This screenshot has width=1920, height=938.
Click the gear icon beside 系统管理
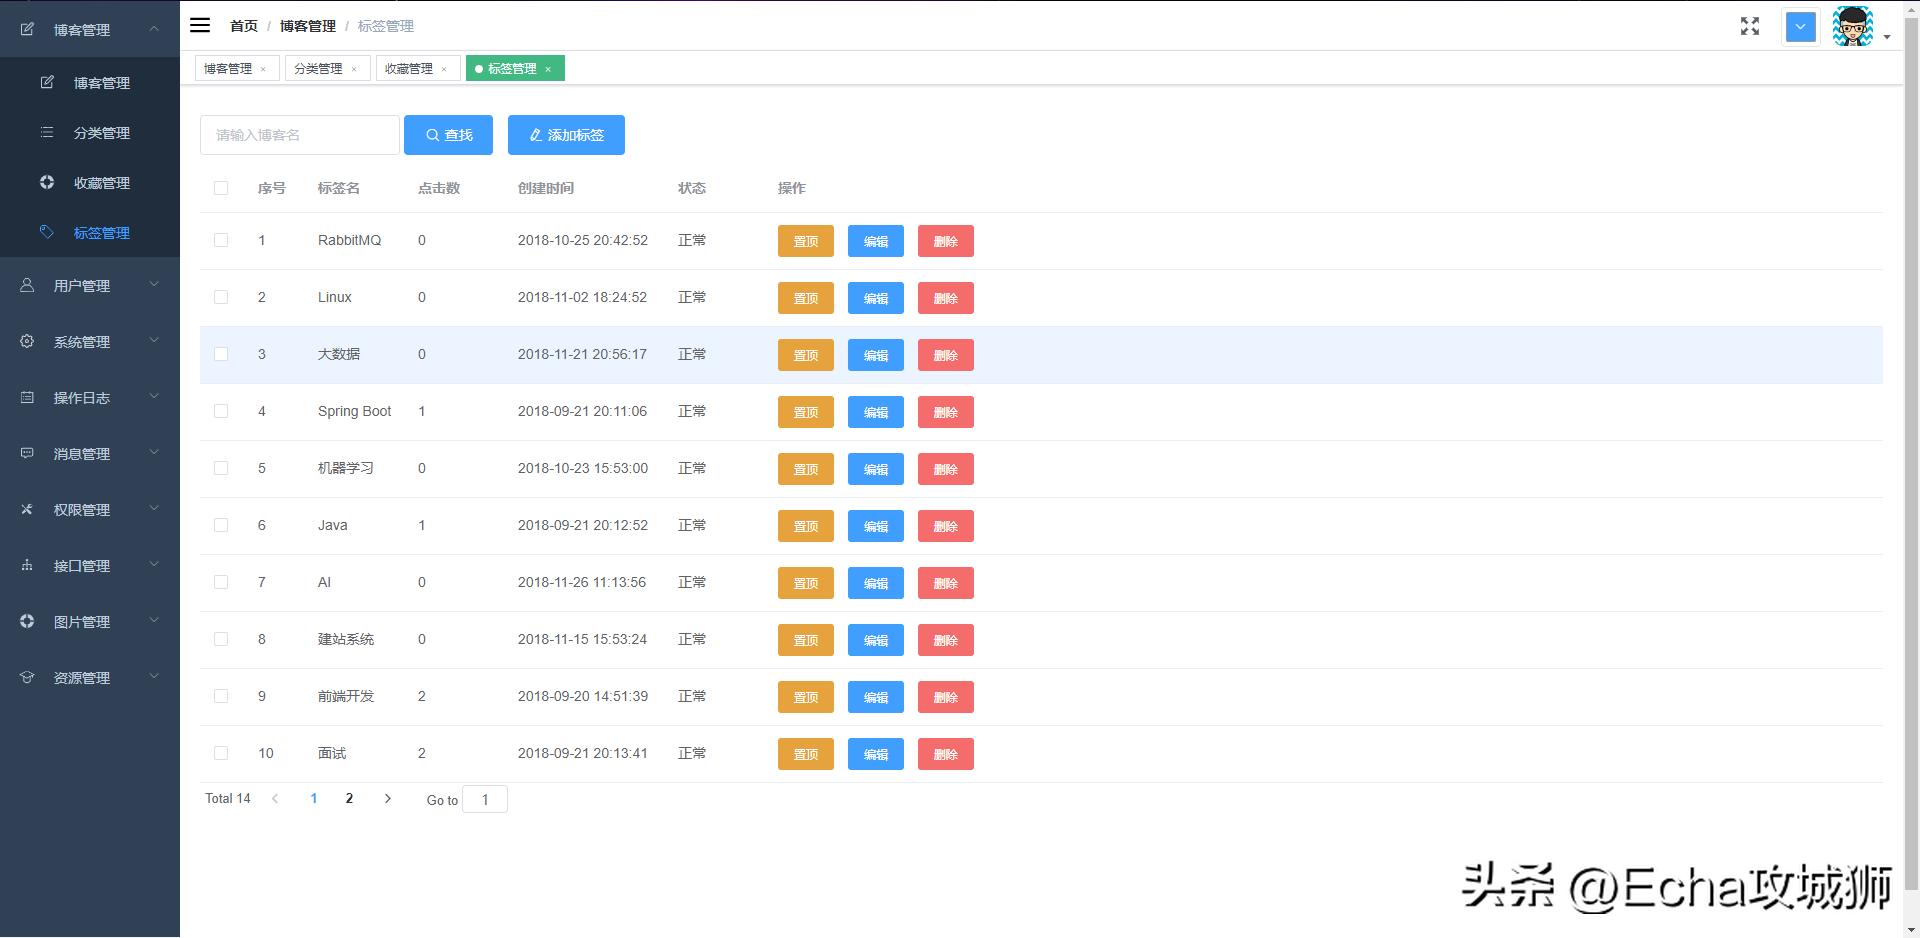tap(27, 341)
